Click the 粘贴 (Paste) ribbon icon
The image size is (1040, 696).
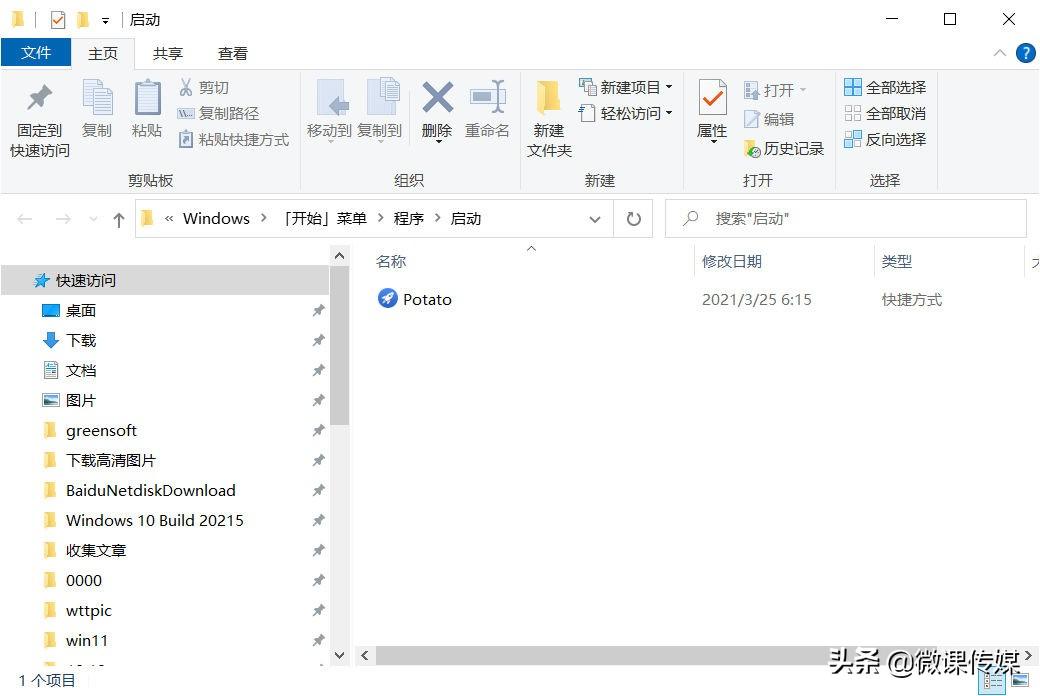pyautogui.click(x=147, y=109)
